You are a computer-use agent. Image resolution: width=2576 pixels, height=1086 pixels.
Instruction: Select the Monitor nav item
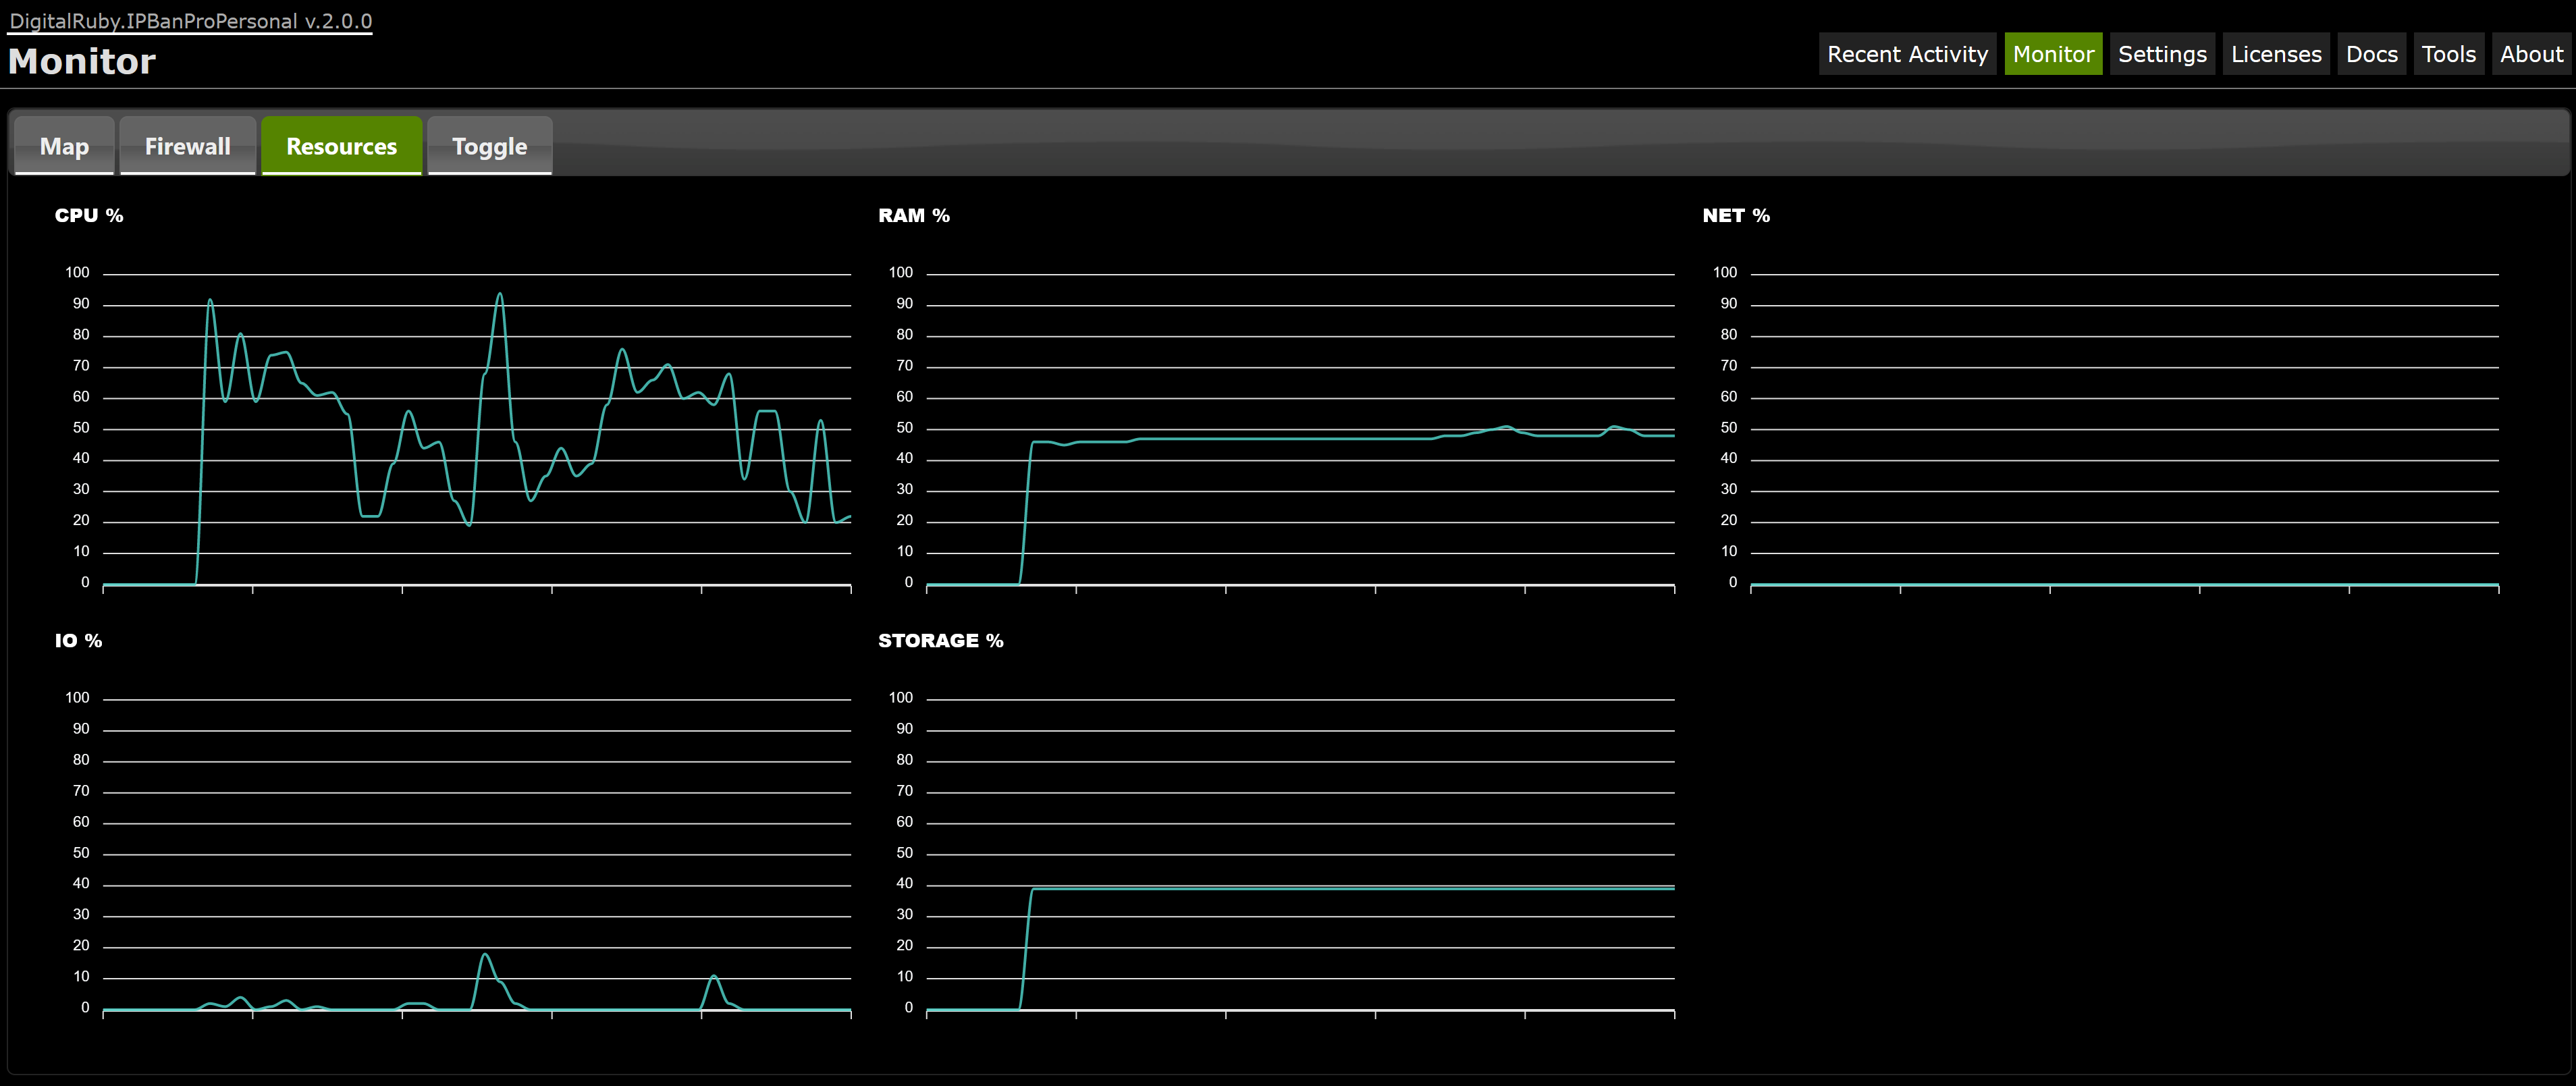[x=2053, y=54]
